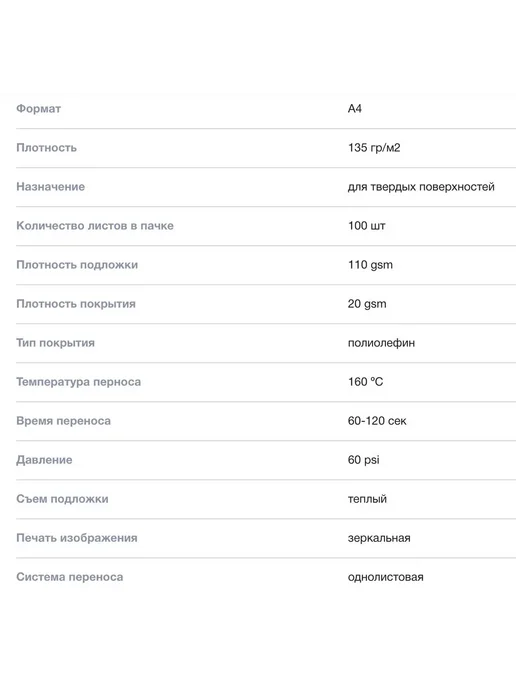516x688 pixels.
Task: Select the 'Время переноса' label
Action: [x=64, y=421]
